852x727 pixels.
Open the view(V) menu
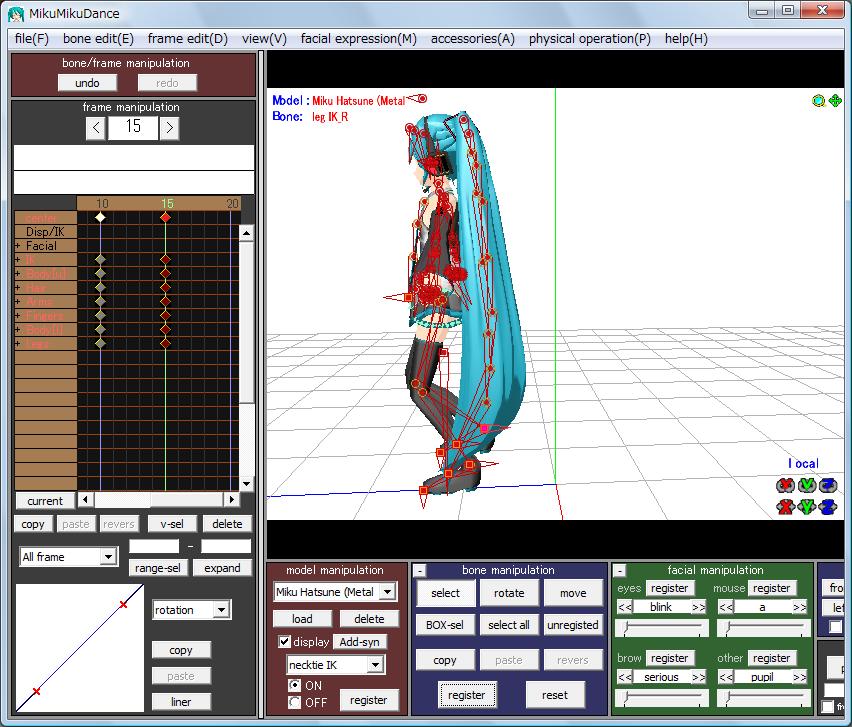[x=264, y=39]
